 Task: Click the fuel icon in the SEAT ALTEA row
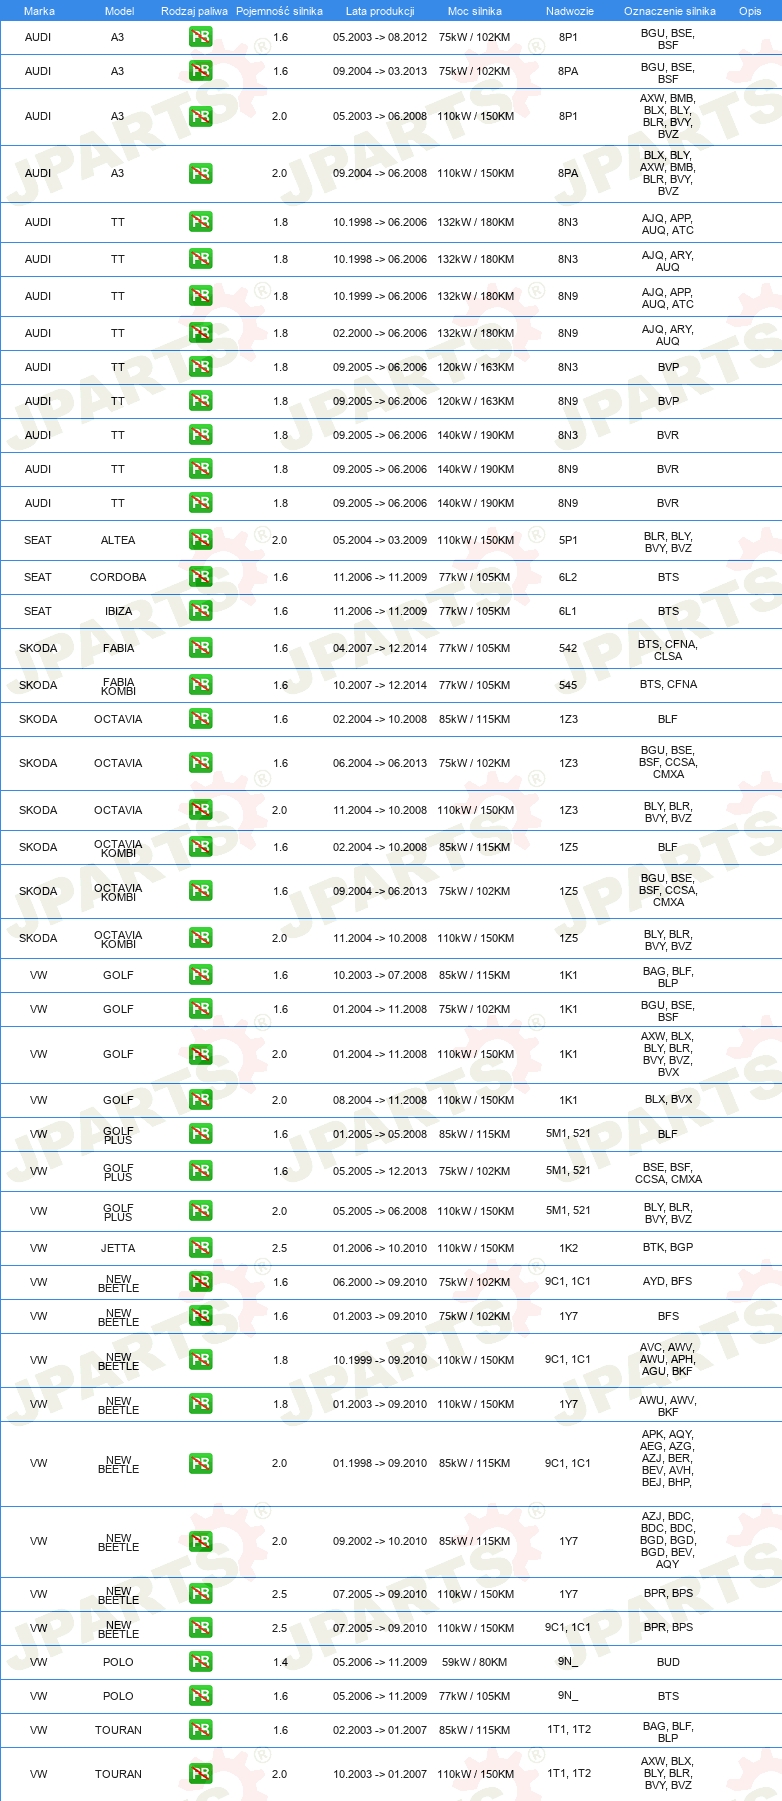pyautogui.click(x=200, y=540)
